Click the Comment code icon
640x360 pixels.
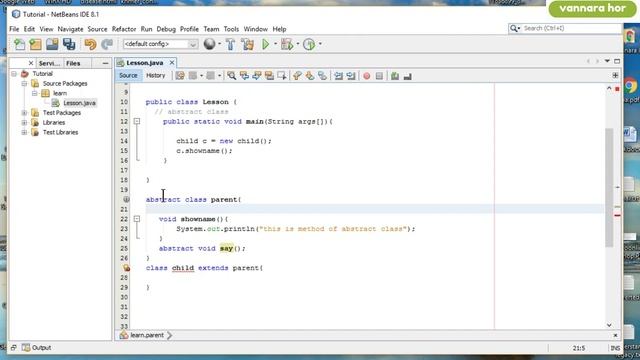395,76
